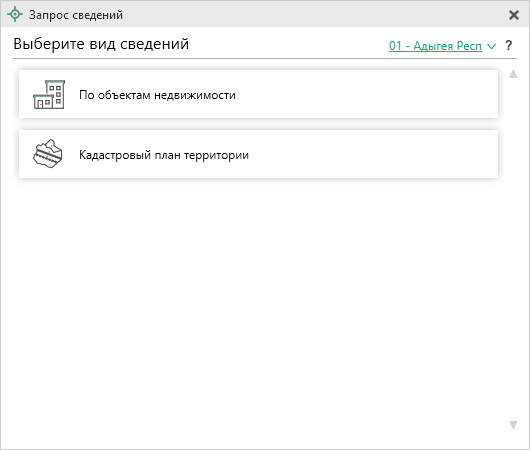Open help with the question mark icon
This screenshot has width=530, height=450.
(508, 45)
